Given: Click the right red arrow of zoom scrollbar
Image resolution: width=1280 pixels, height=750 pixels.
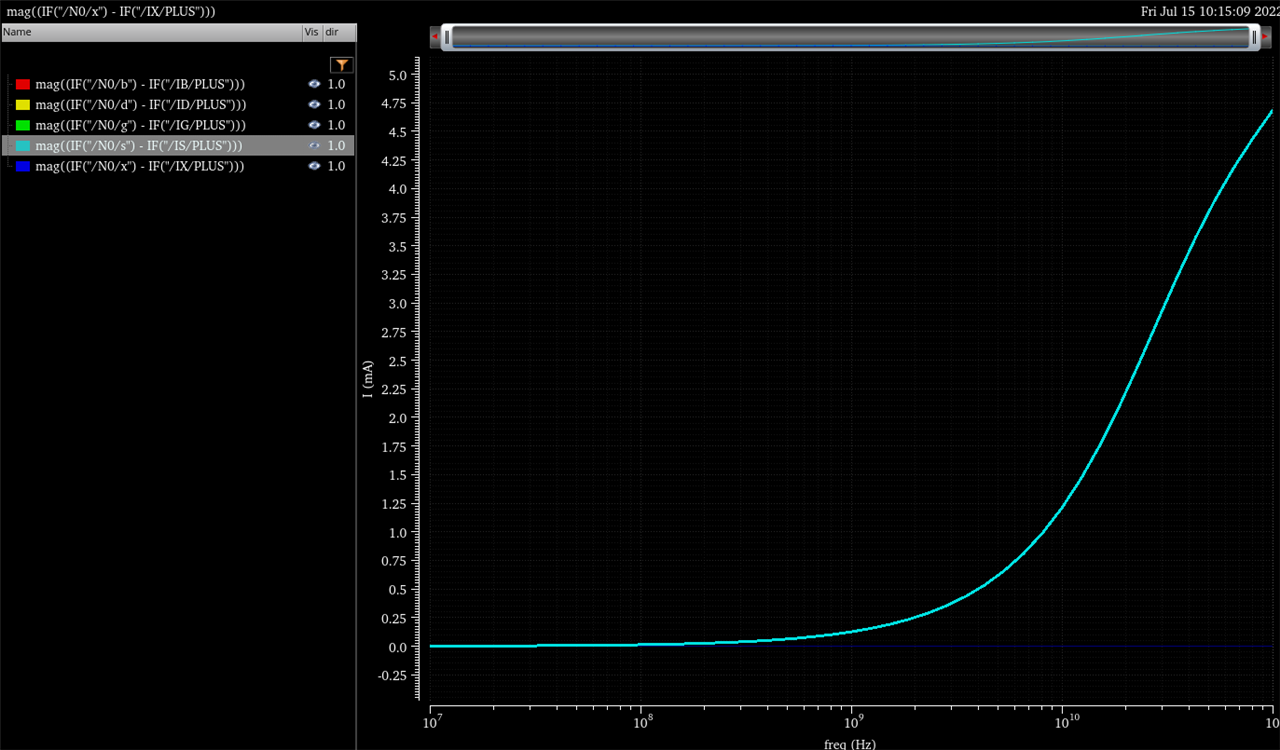Looking at the screenshot, I should [1266, 37].
